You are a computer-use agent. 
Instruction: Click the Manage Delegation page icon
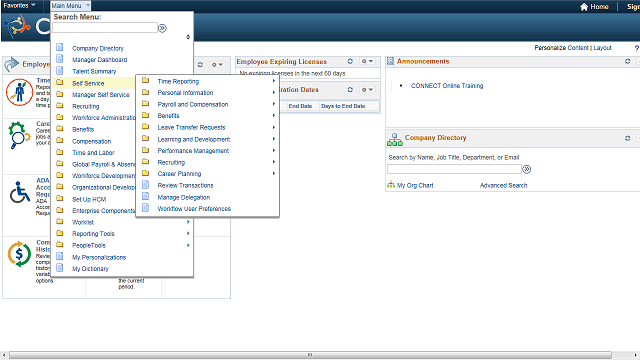coord(145,196)
